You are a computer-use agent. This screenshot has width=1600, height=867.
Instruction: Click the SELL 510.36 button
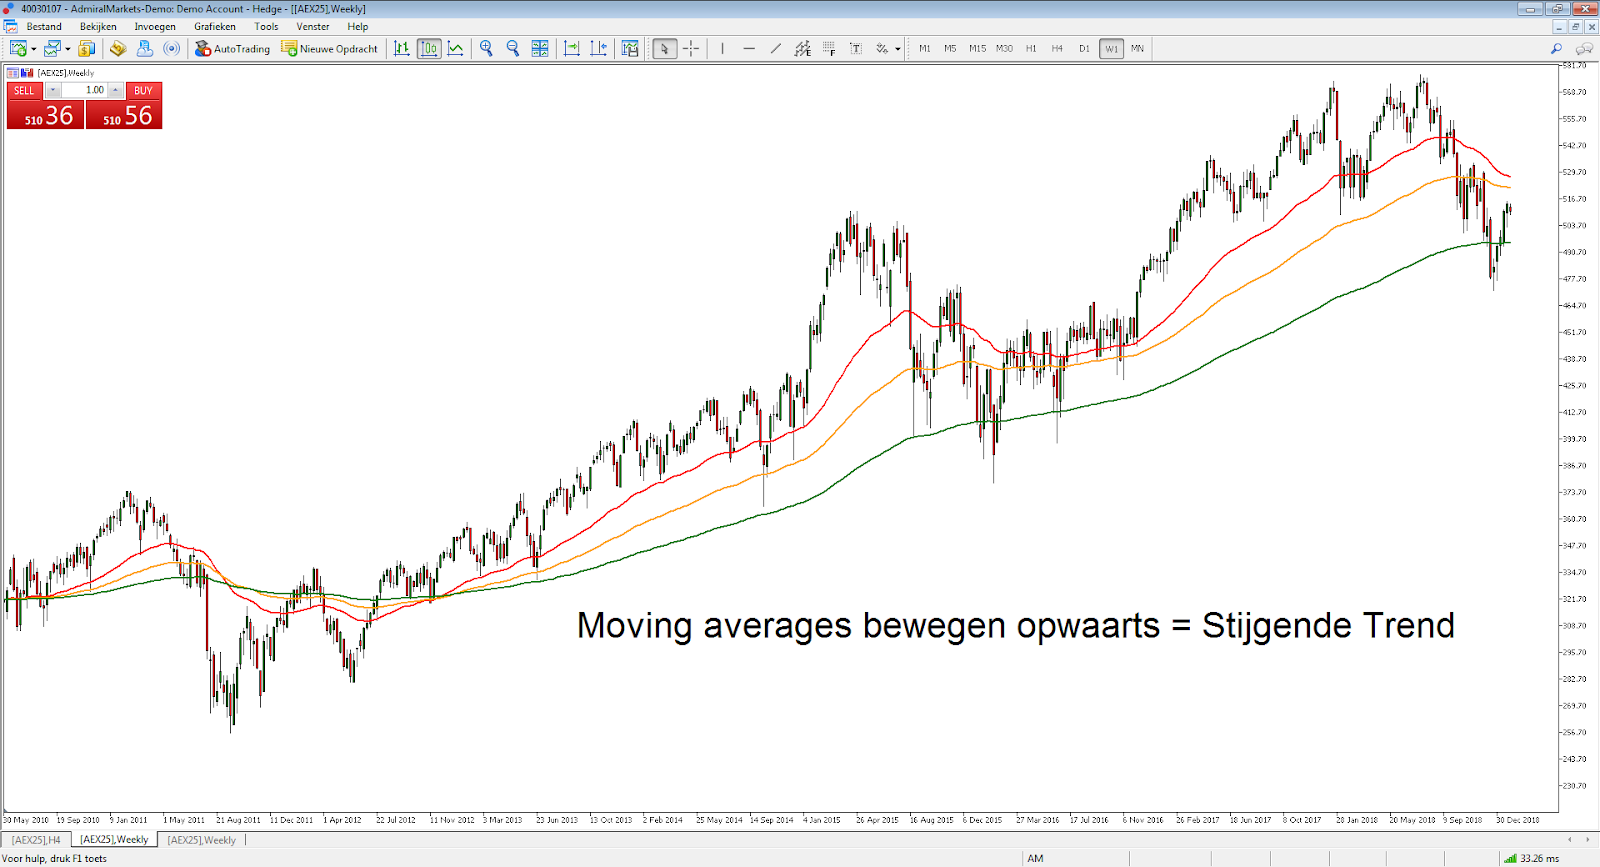click(x=45, y=105)
